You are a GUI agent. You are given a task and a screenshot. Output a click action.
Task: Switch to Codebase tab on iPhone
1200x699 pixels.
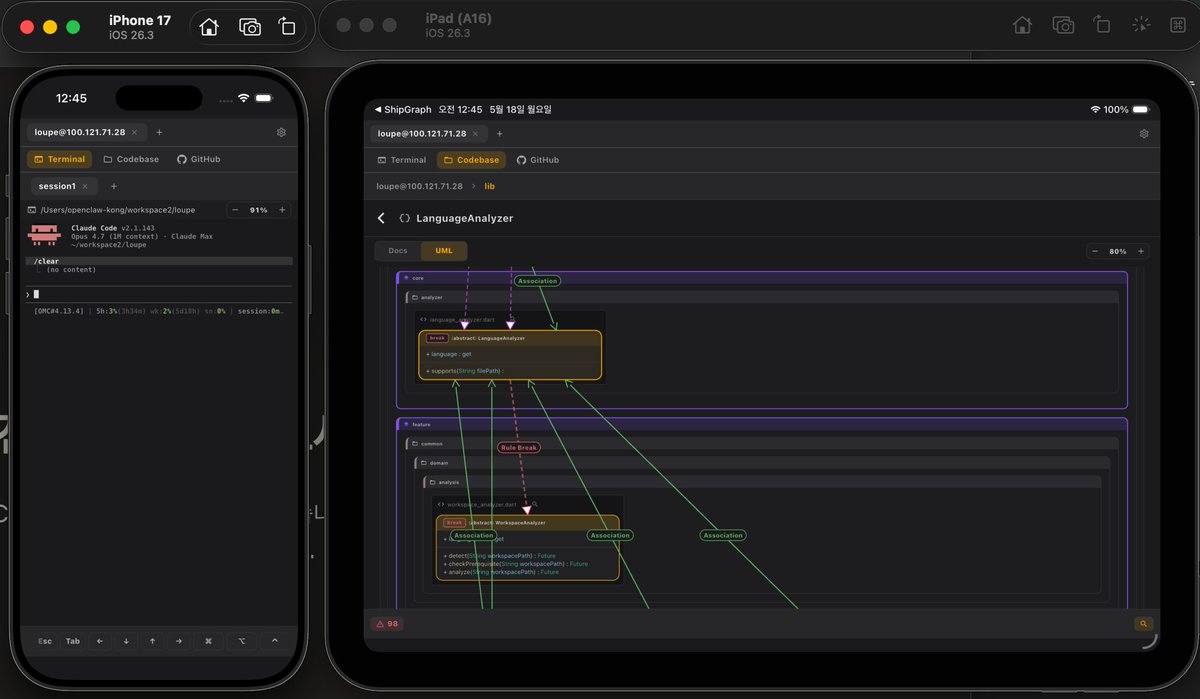point(131,159)
